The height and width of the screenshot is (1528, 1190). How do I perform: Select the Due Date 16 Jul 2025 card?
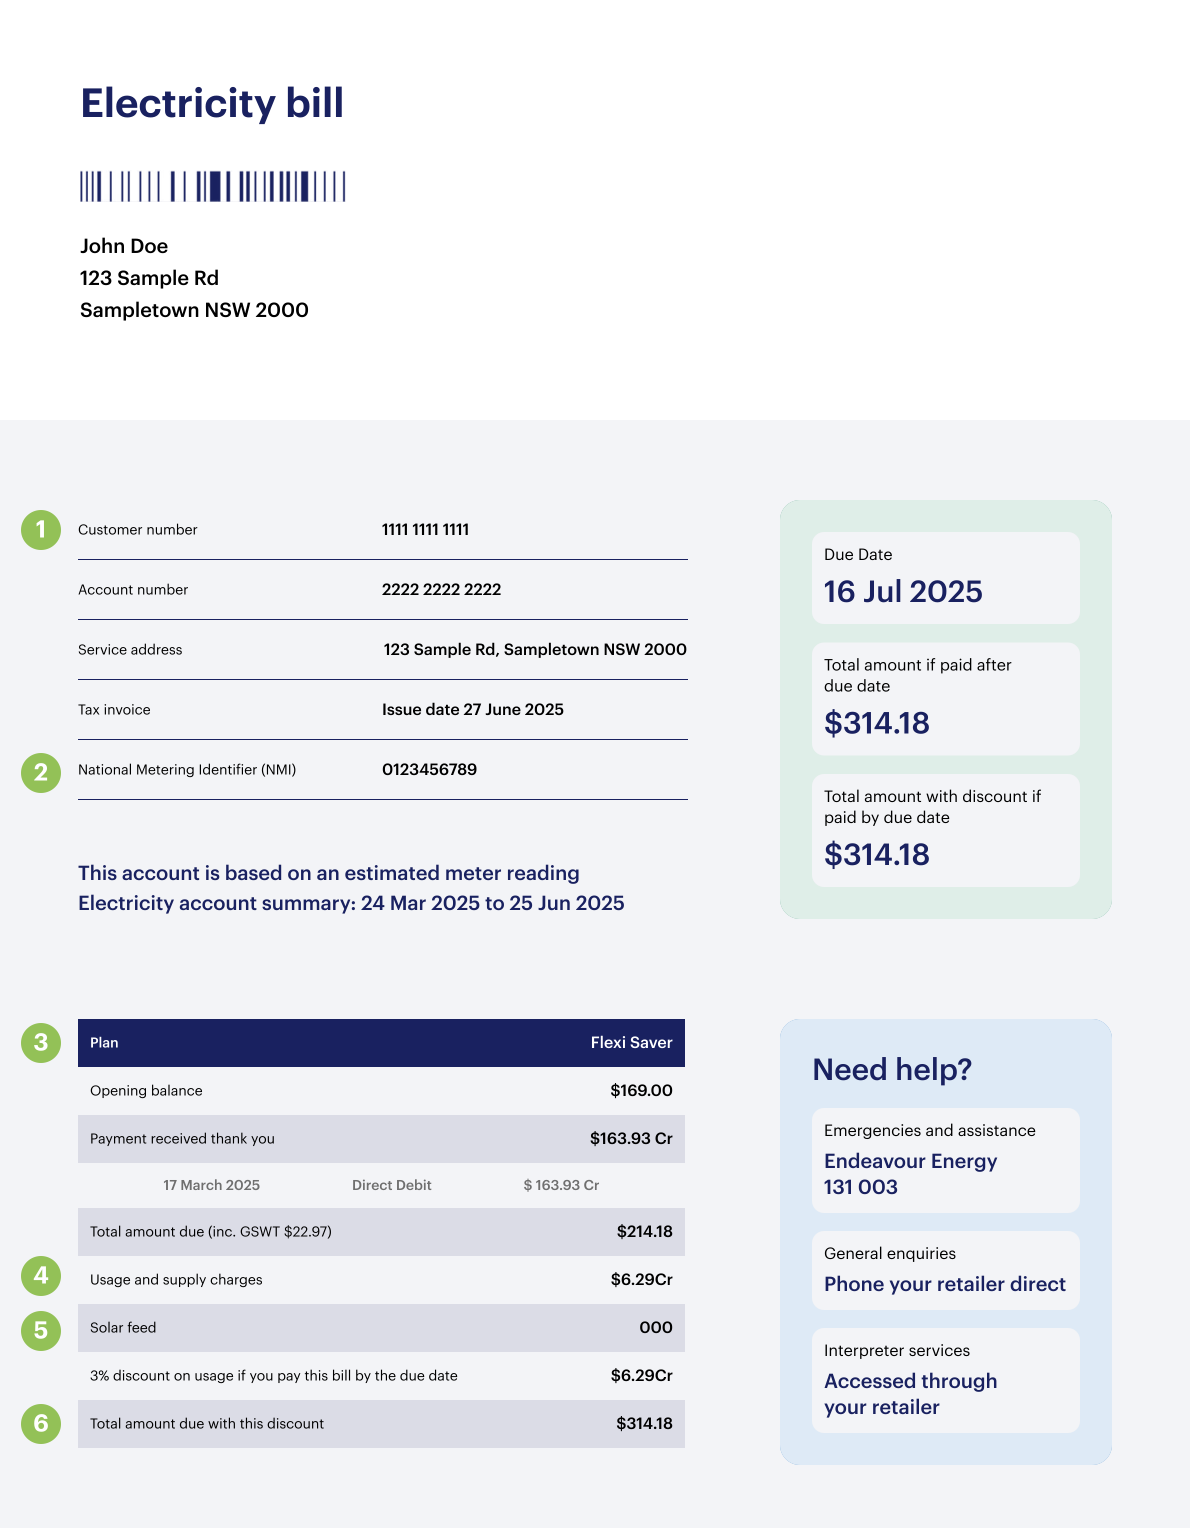tap(945, 578)
